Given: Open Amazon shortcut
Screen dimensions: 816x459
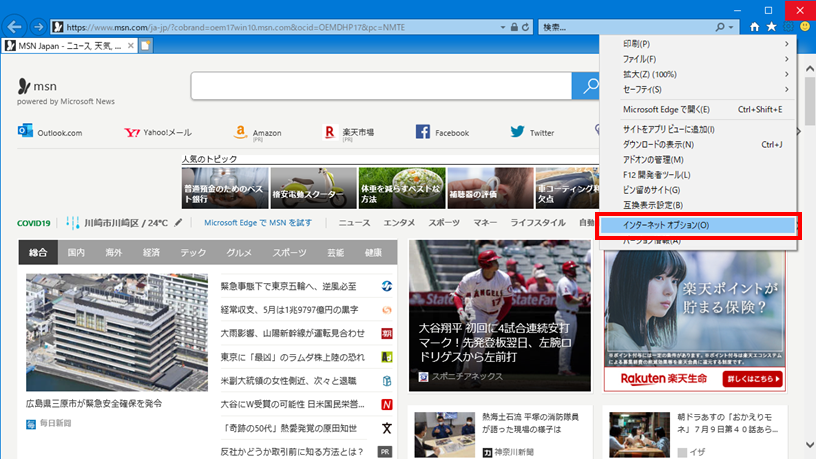Looking at the screenshot, I should [x=257, y=133].
